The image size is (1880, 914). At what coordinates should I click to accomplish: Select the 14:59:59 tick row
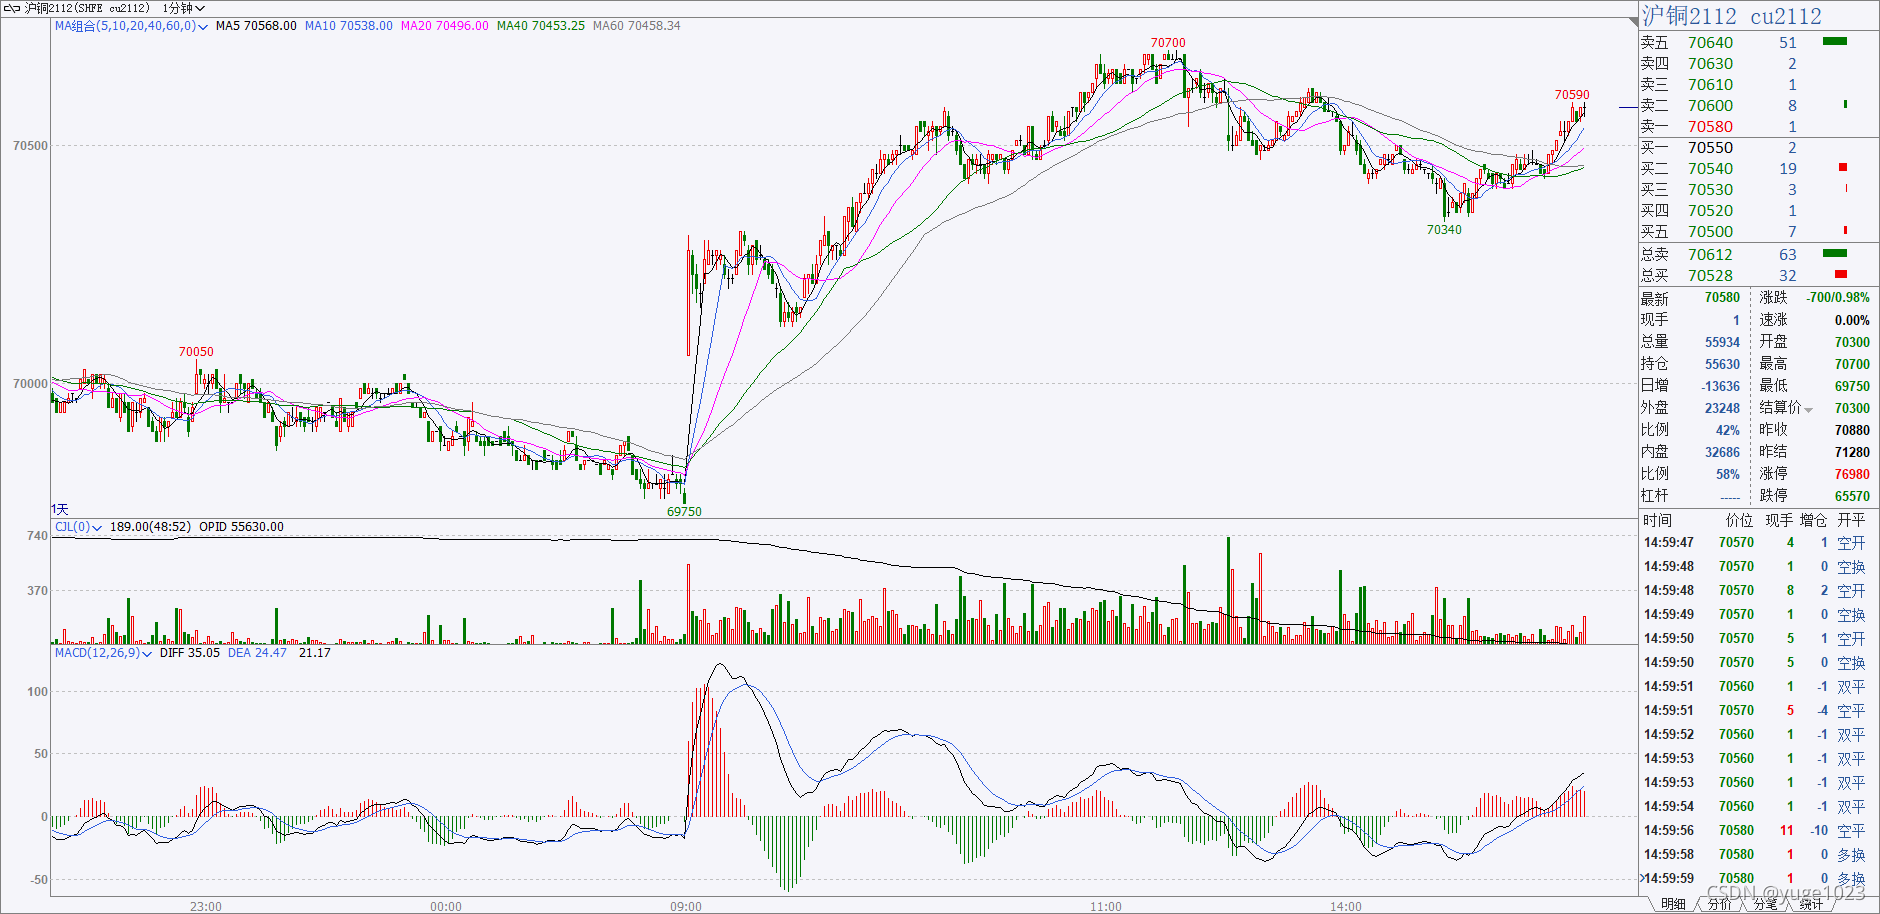point(1758,879)
